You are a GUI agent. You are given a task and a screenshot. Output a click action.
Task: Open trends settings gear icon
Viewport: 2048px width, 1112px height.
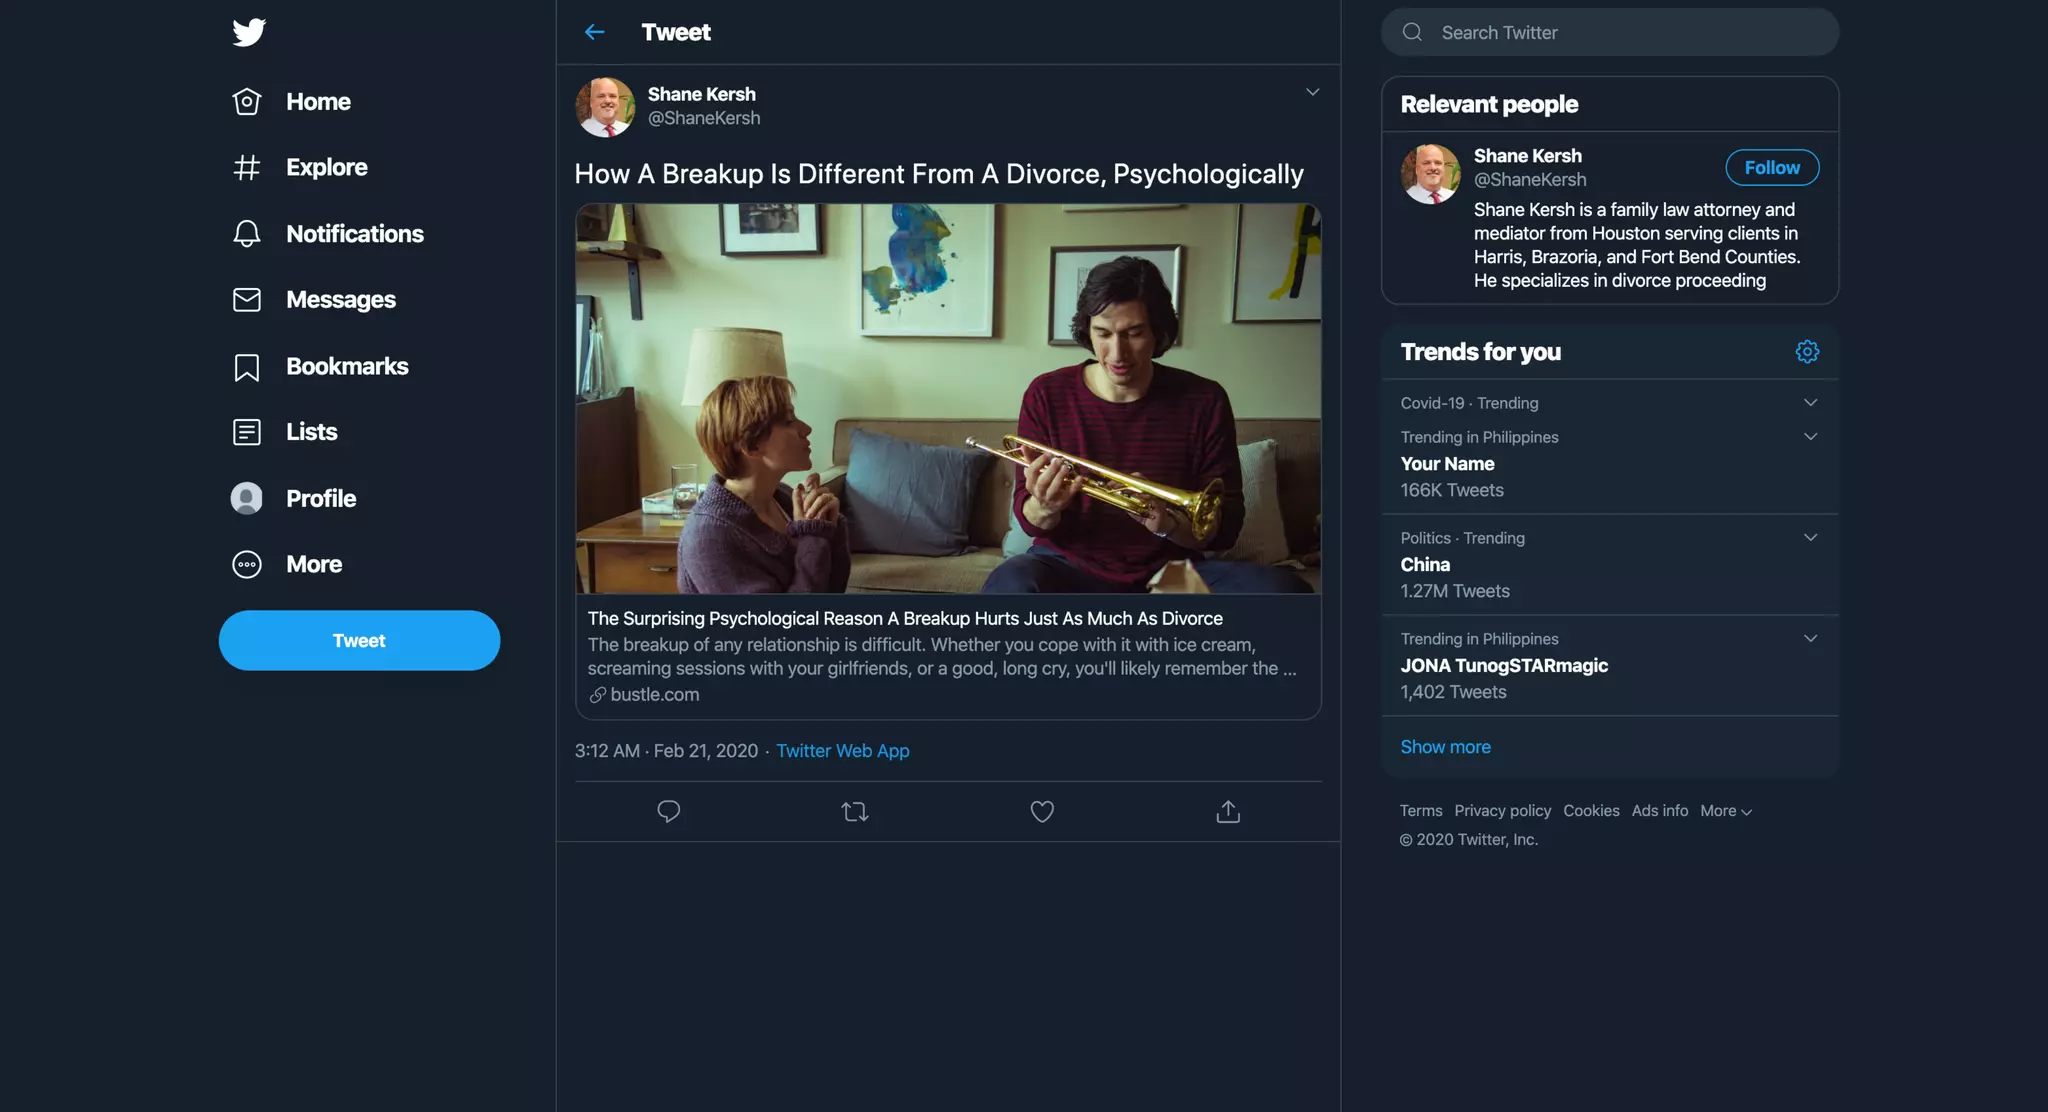1807,352
